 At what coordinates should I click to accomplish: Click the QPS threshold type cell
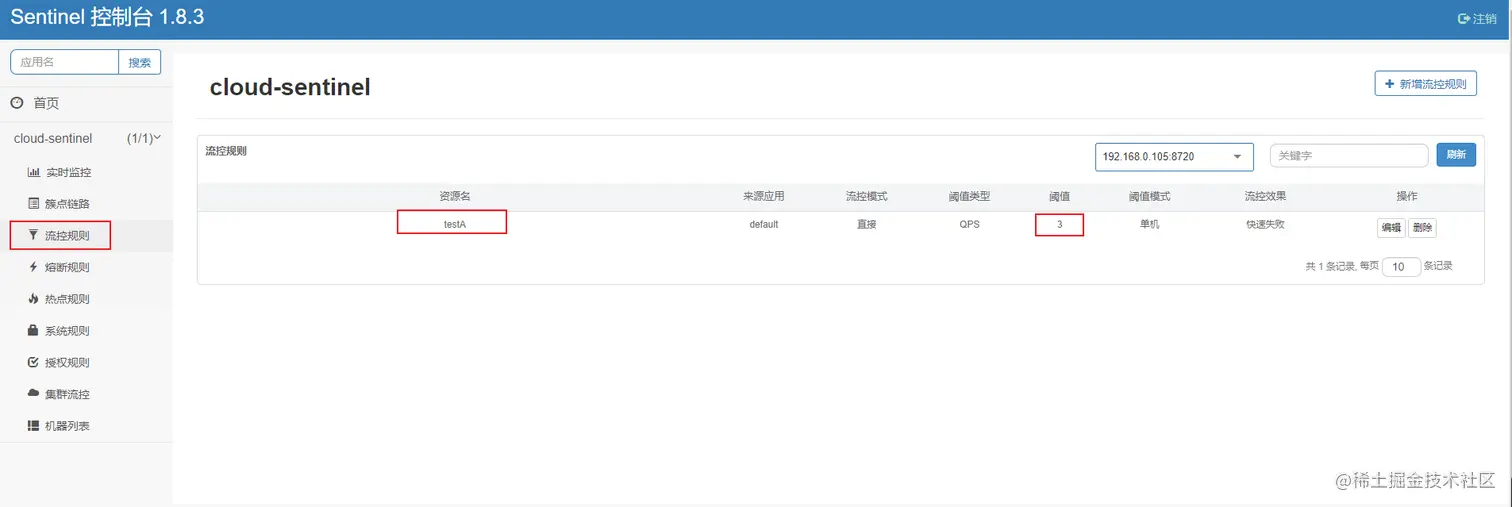pyautogui.click(x=969, y=224)
